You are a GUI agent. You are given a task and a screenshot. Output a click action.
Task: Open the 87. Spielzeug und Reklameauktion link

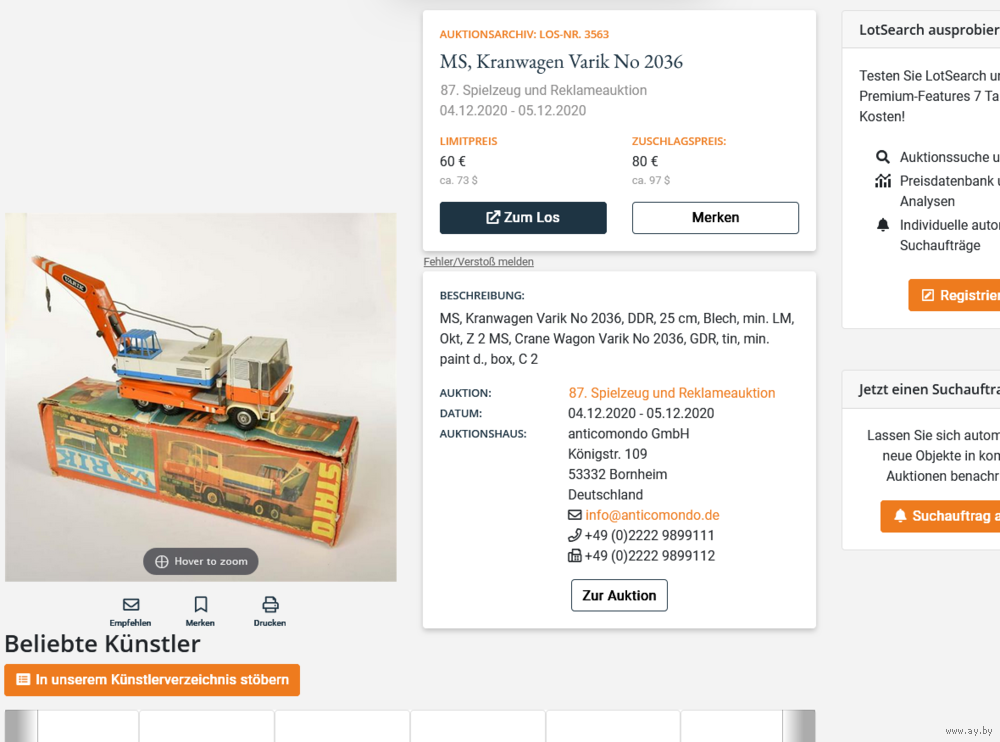pos(672,393)
